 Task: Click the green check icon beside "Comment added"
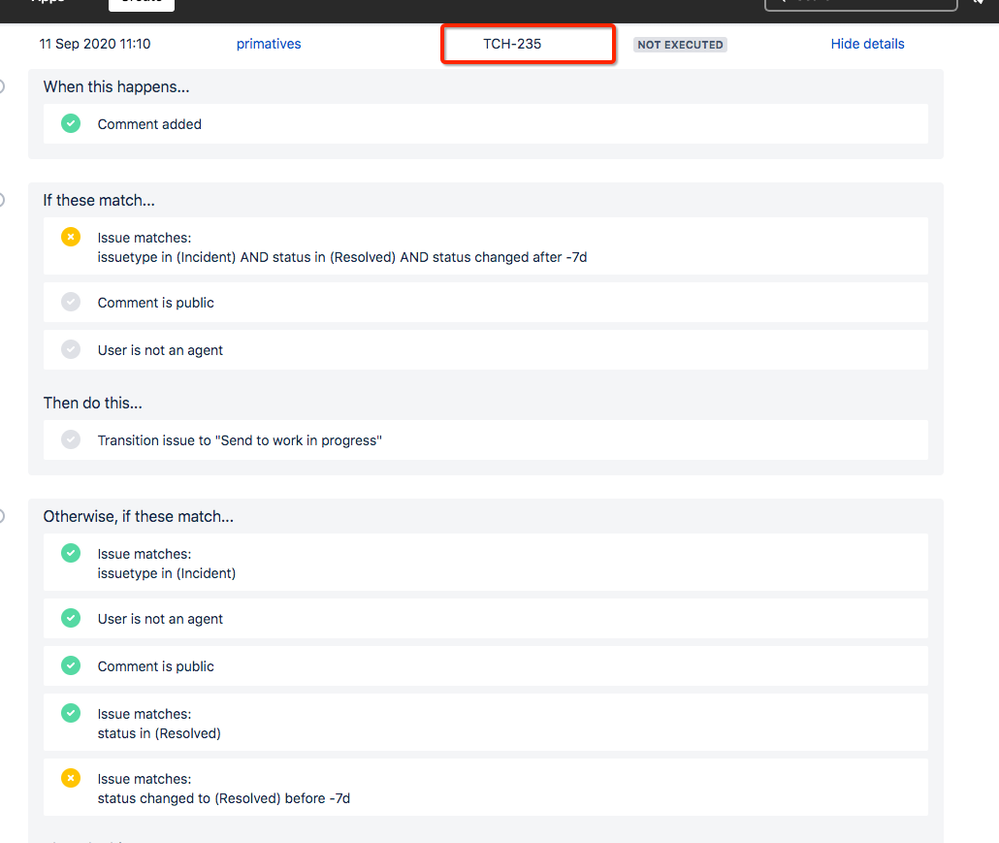(x=71, y=124)
